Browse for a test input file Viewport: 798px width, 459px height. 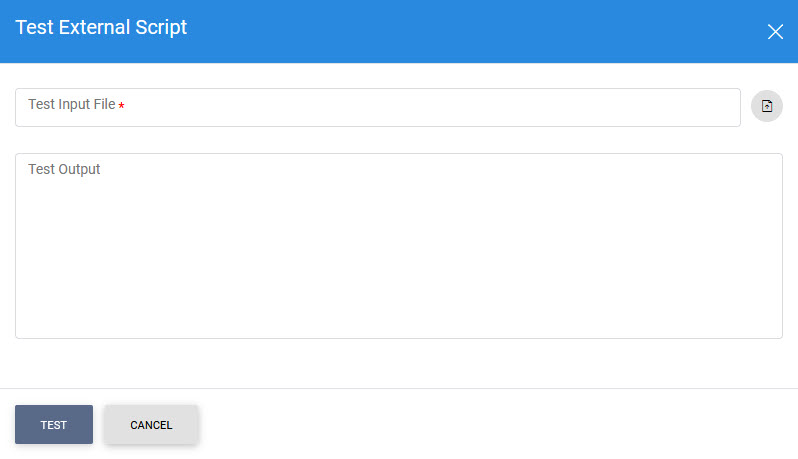pos(767,106)
